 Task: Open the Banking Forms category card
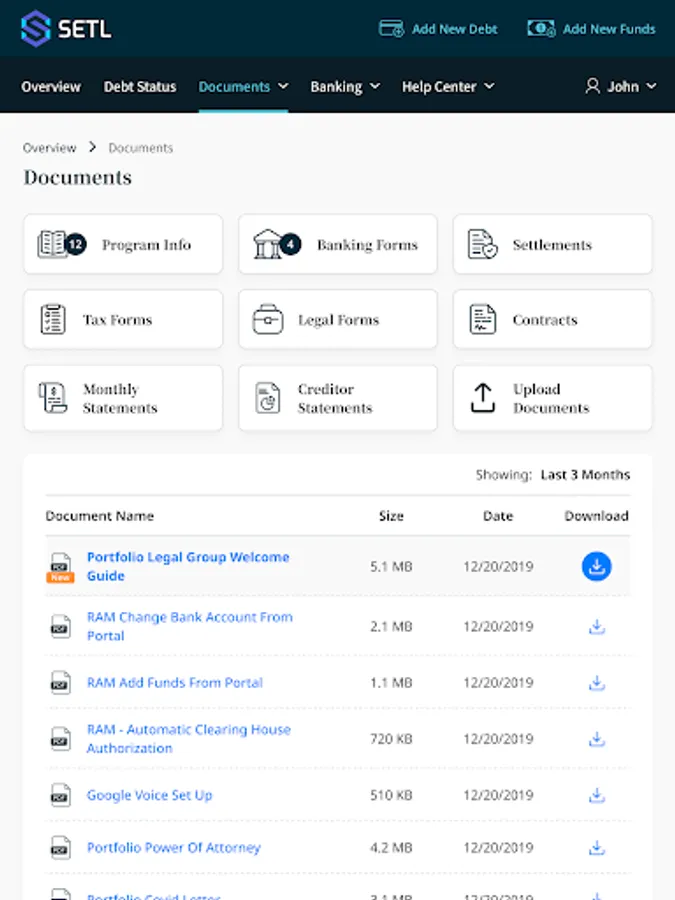pos(338,245)
